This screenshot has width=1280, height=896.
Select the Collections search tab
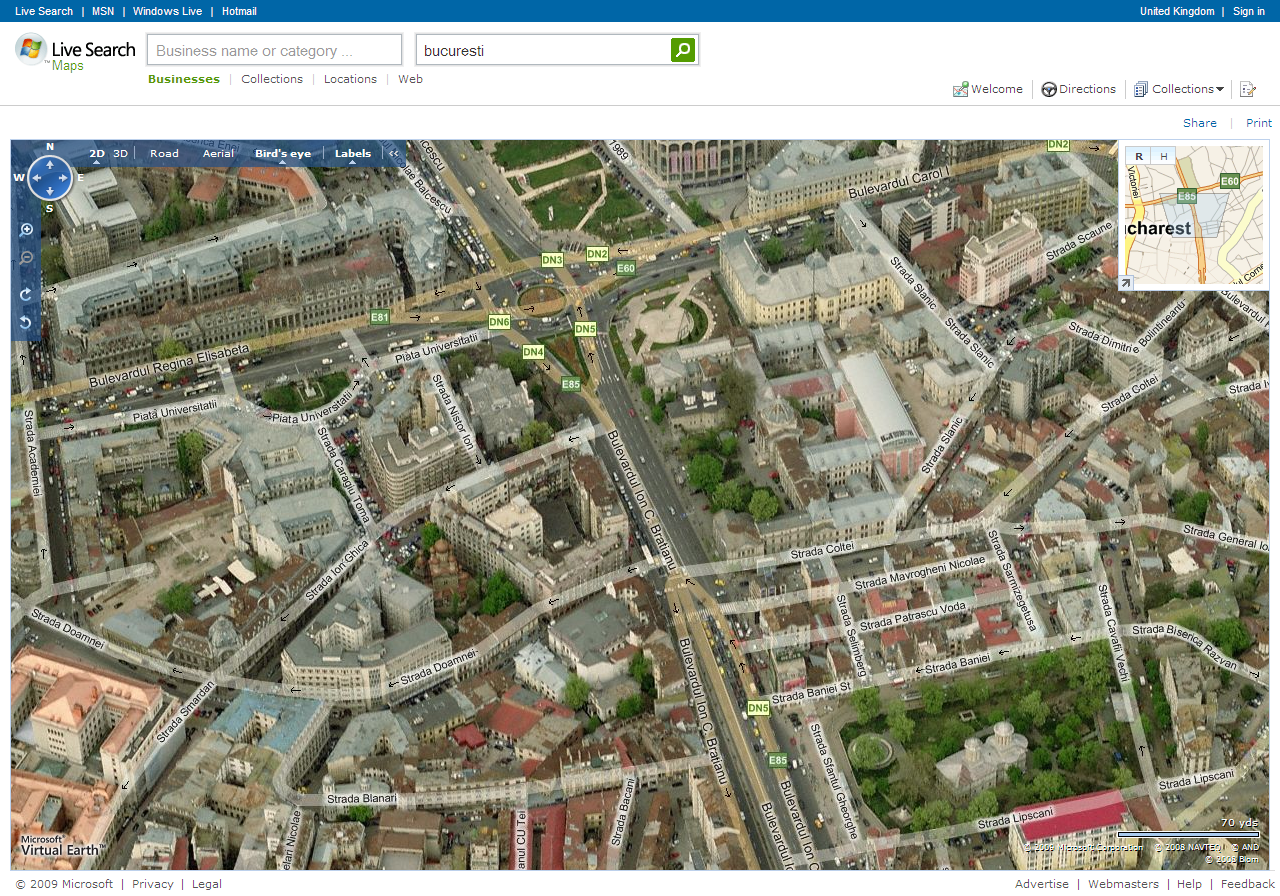tap(272, 79)
